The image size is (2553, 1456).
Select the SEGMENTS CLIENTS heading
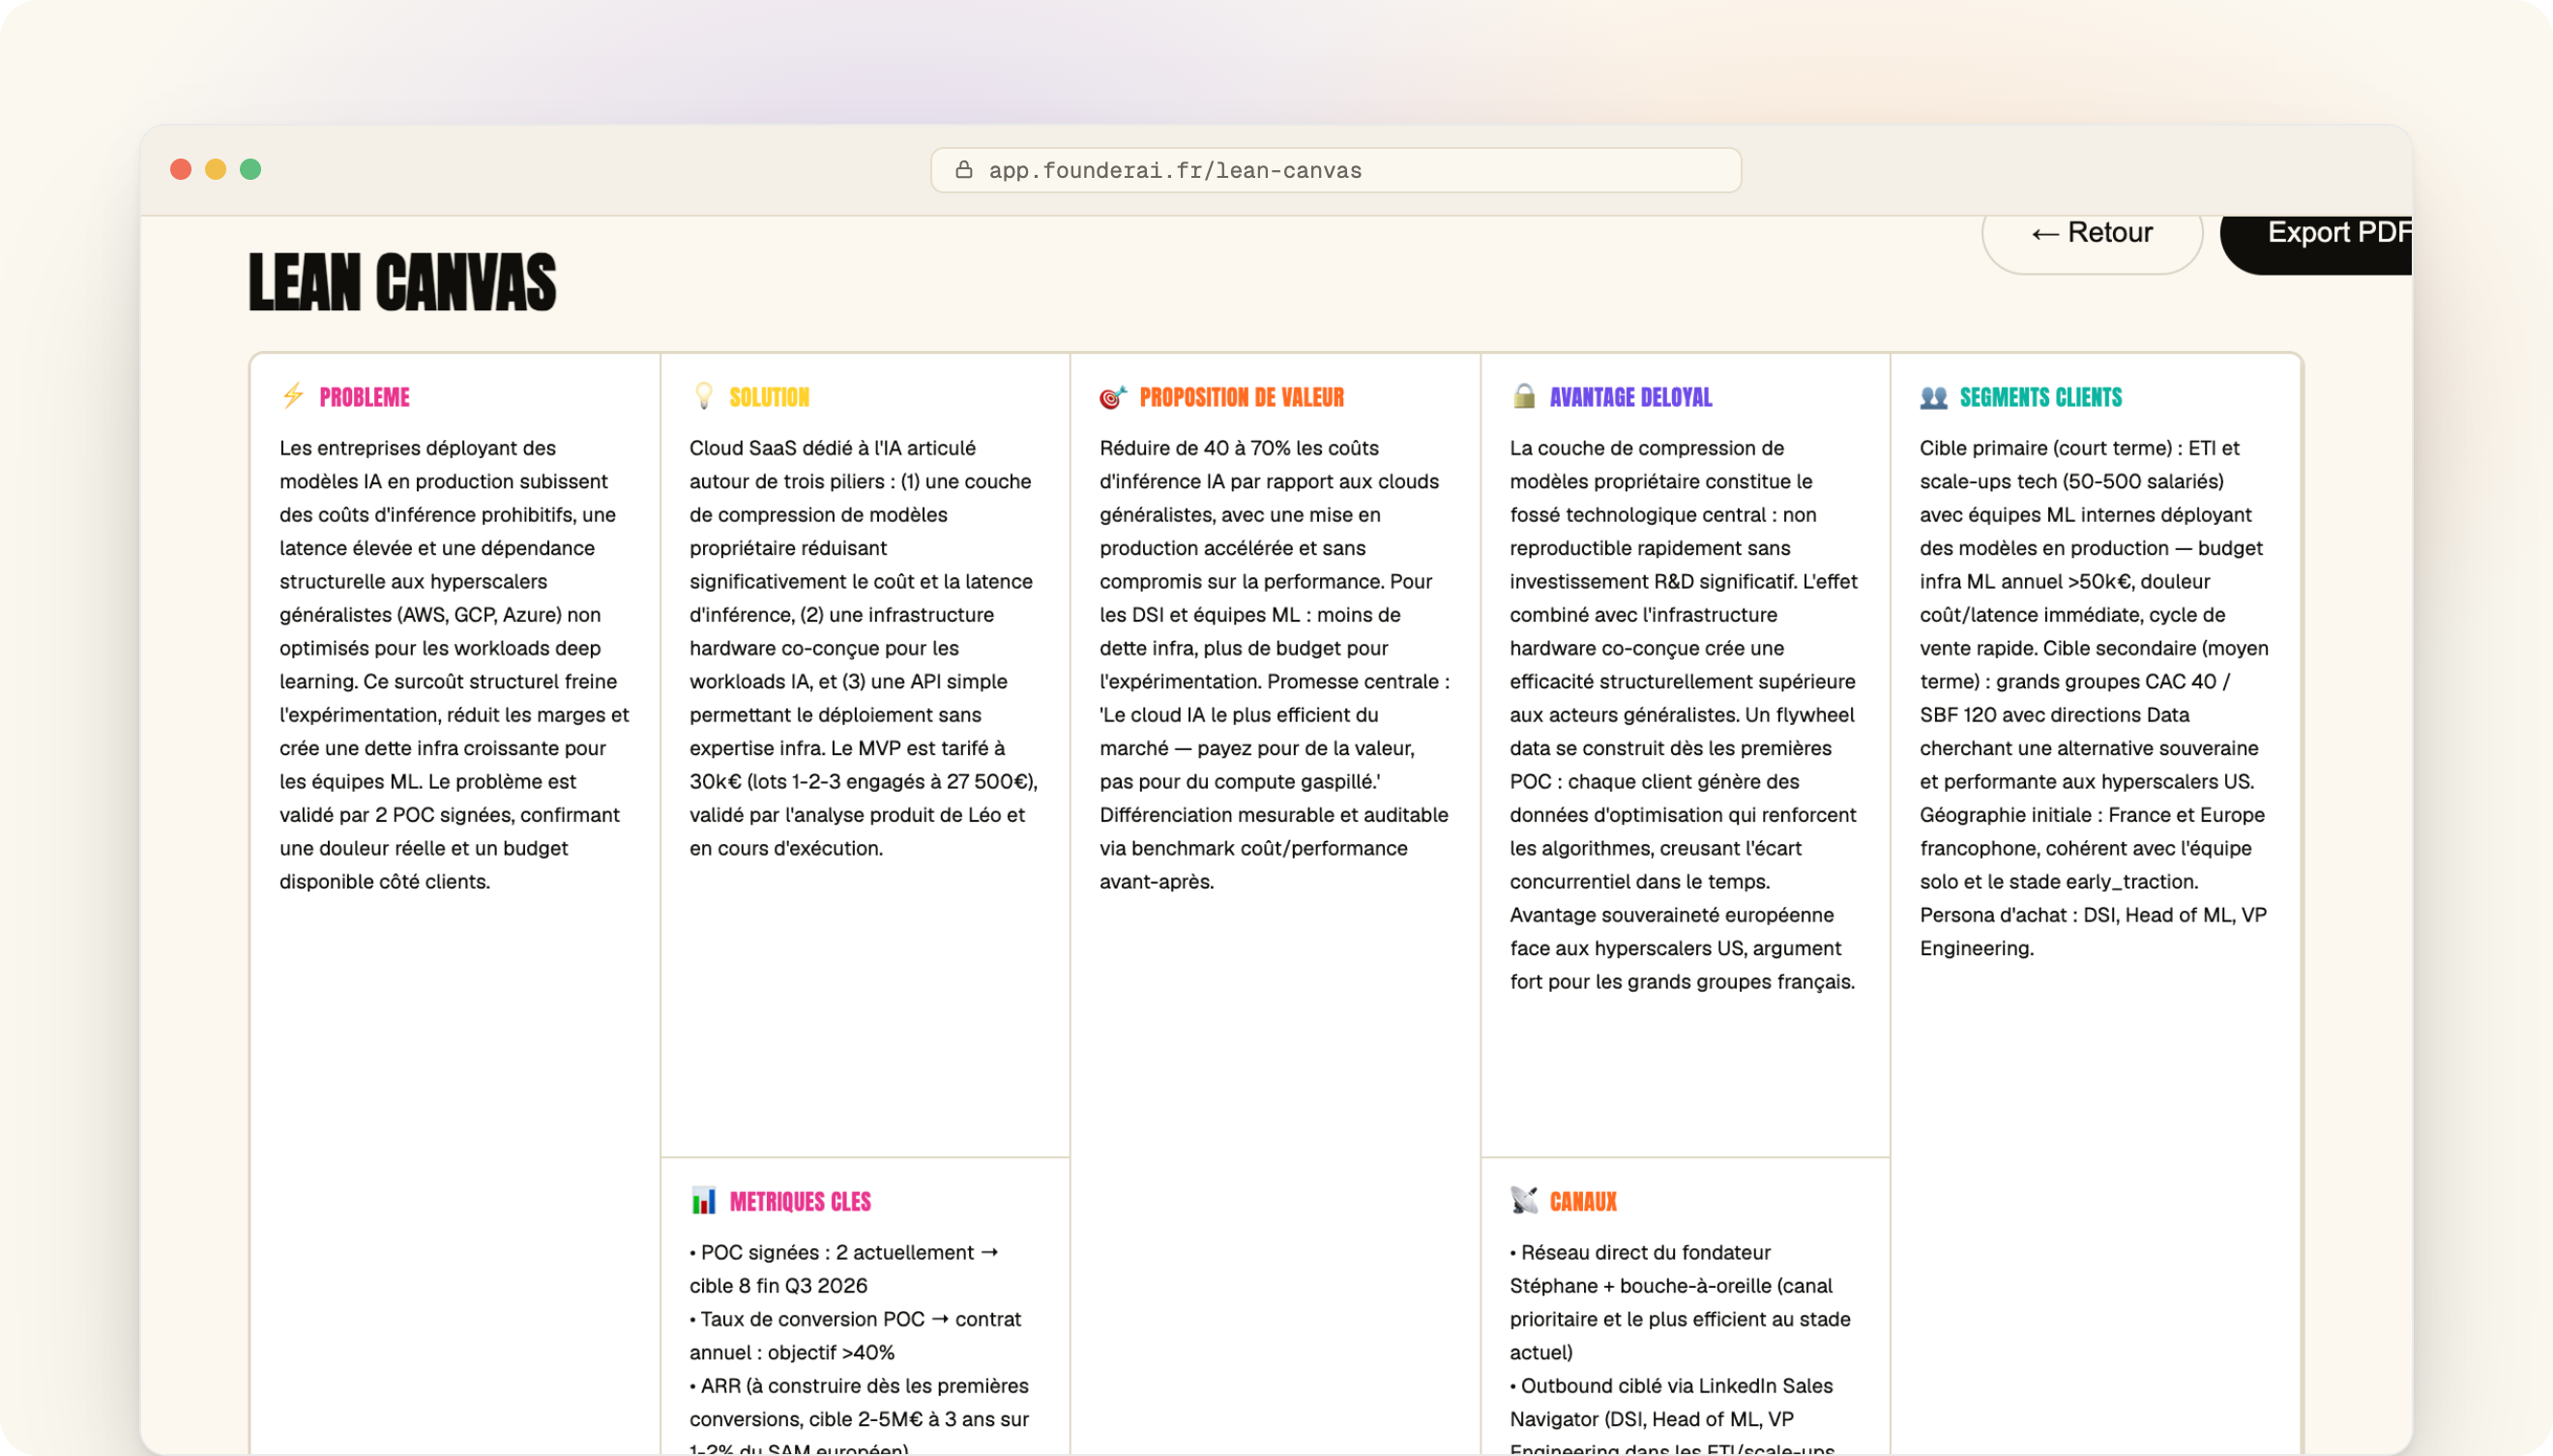tap(2040, 397)
